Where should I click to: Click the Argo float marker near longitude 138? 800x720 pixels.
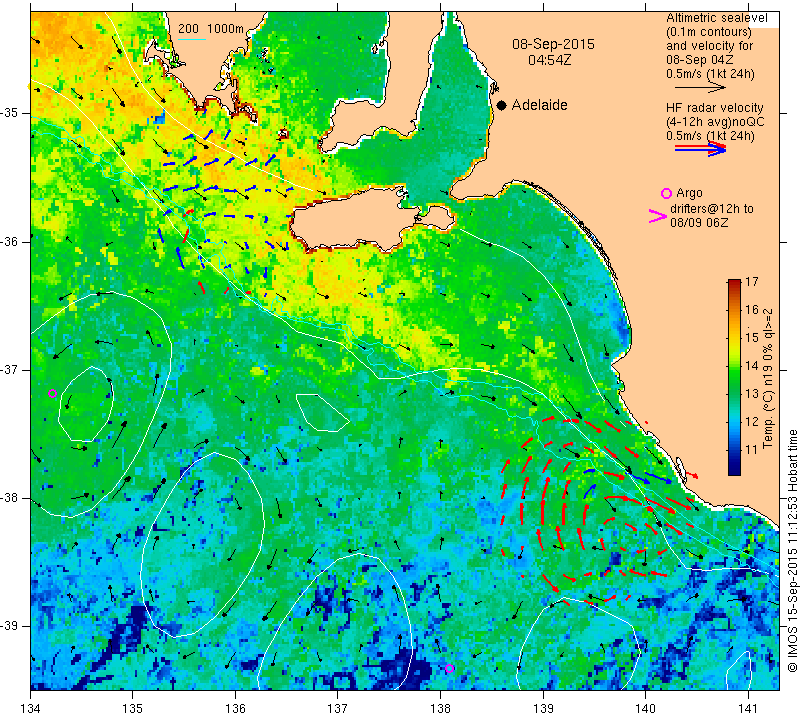point(449,668)
